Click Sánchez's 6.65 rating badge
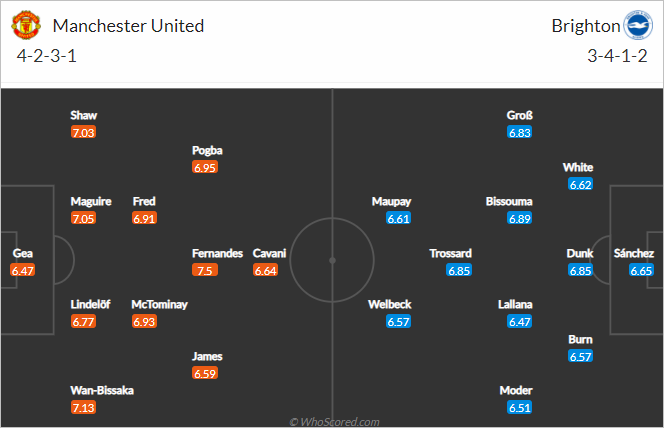This screenshot has height=428, width=664. [641, 270]
